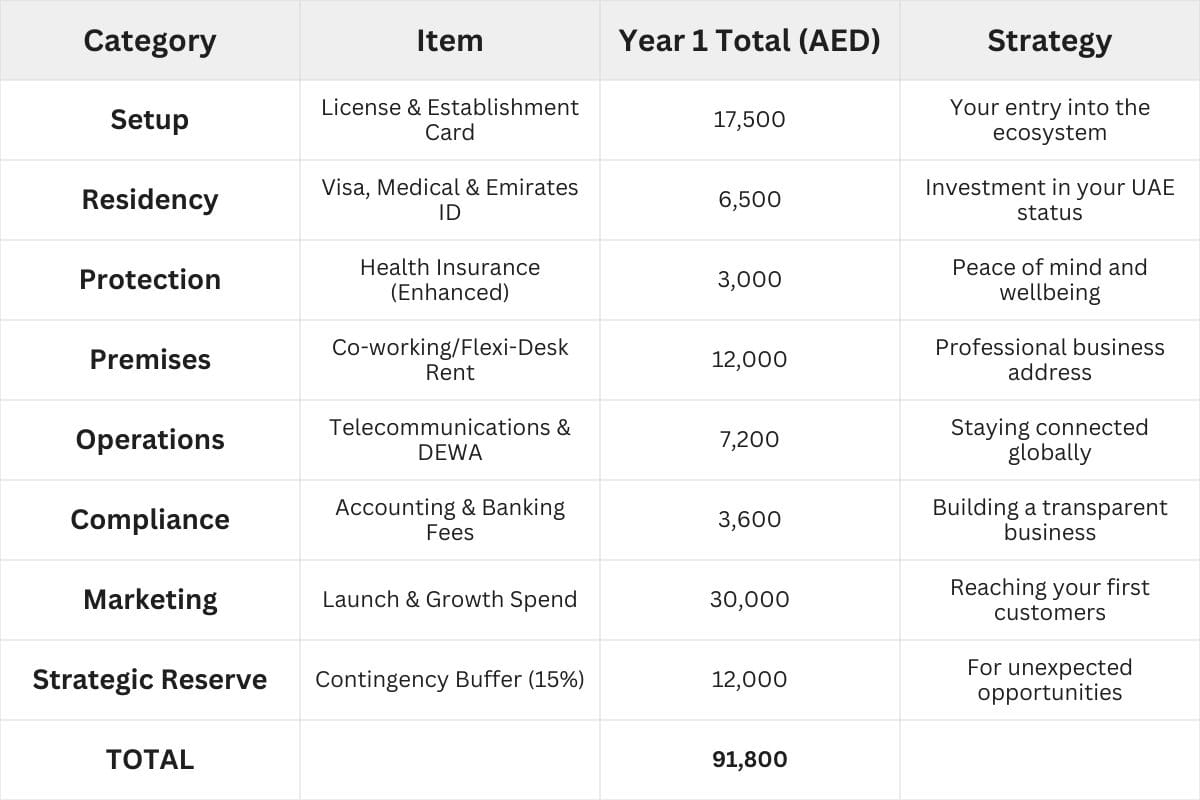Click the Health Insurance (Enhanced) cell
1200x800 pixels.
coord(449,280)
